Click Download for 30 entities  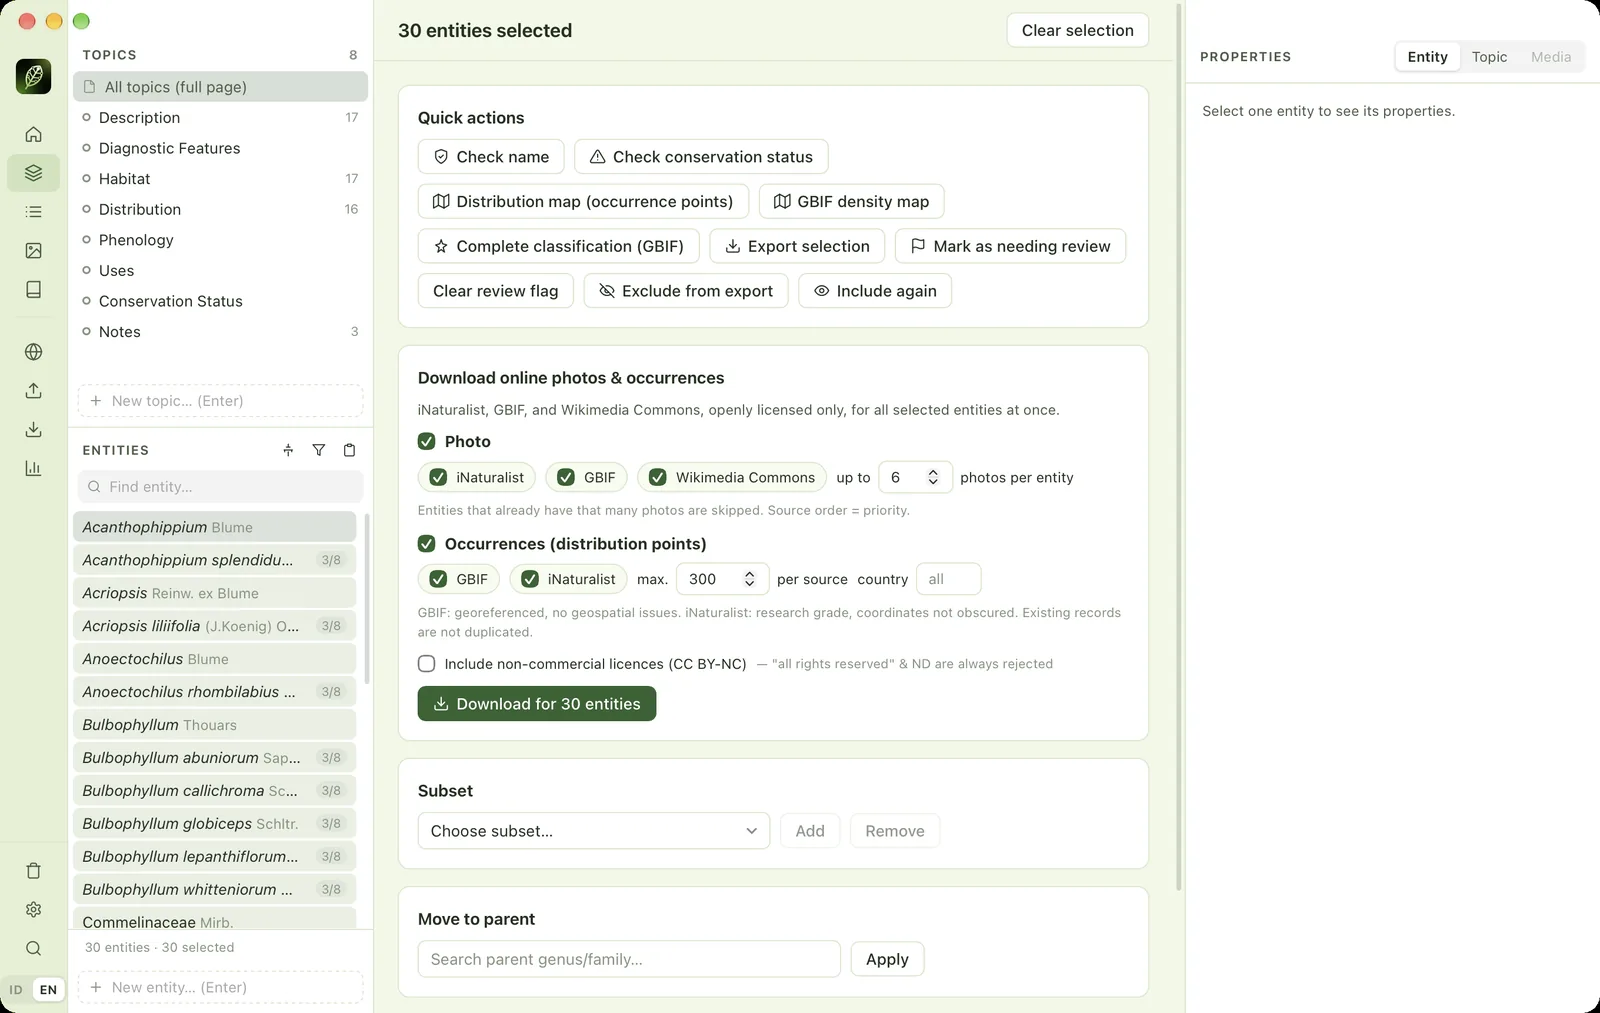pos(537,704)
